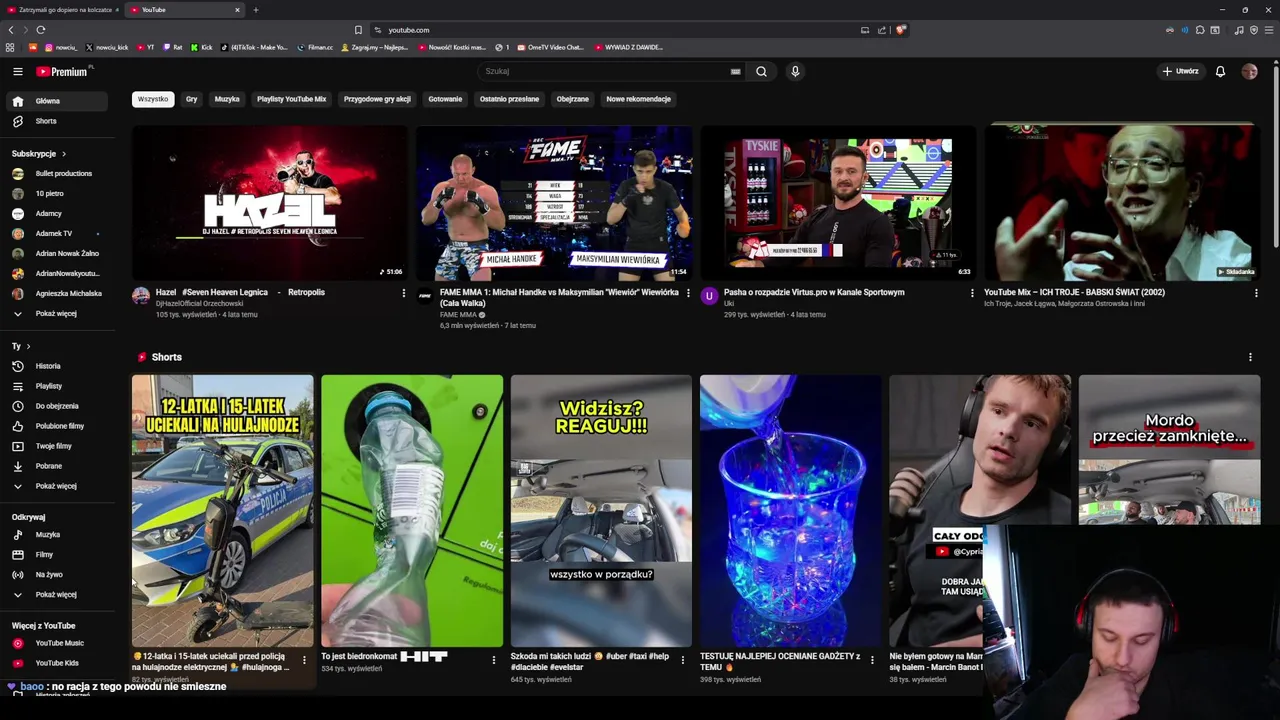
Task: Expand the Ty section arrow
Action: click(28, 346)
